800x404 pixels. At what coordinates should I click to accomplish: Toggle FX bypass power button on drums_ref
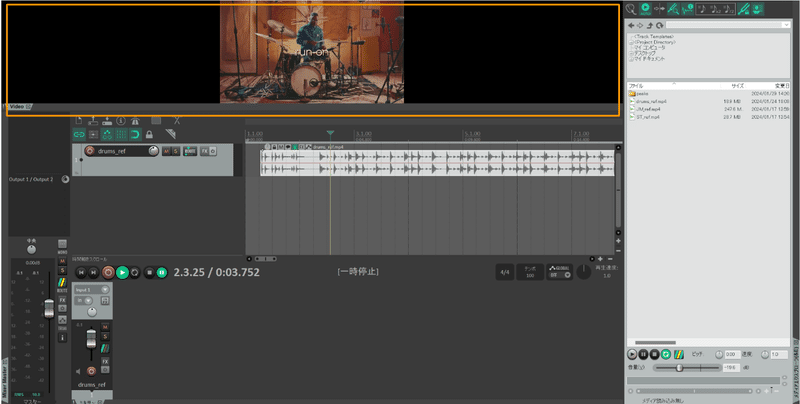pos(213,151)
